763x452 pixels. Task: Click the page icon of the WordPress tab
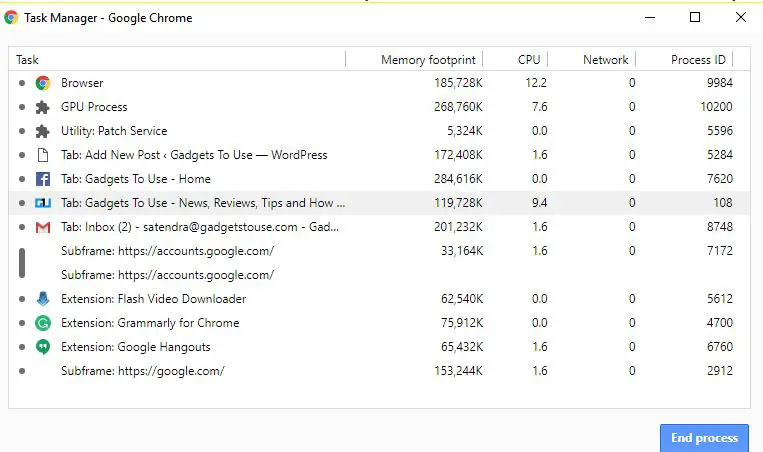coord(43,155)
